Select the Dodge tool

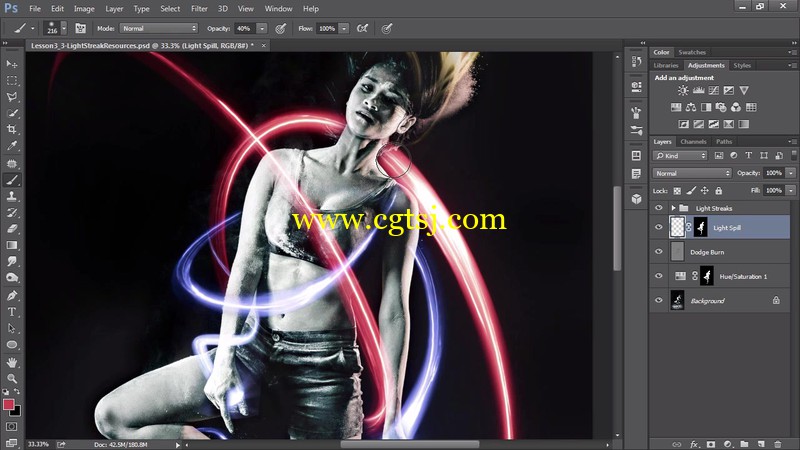pos(12,278)
